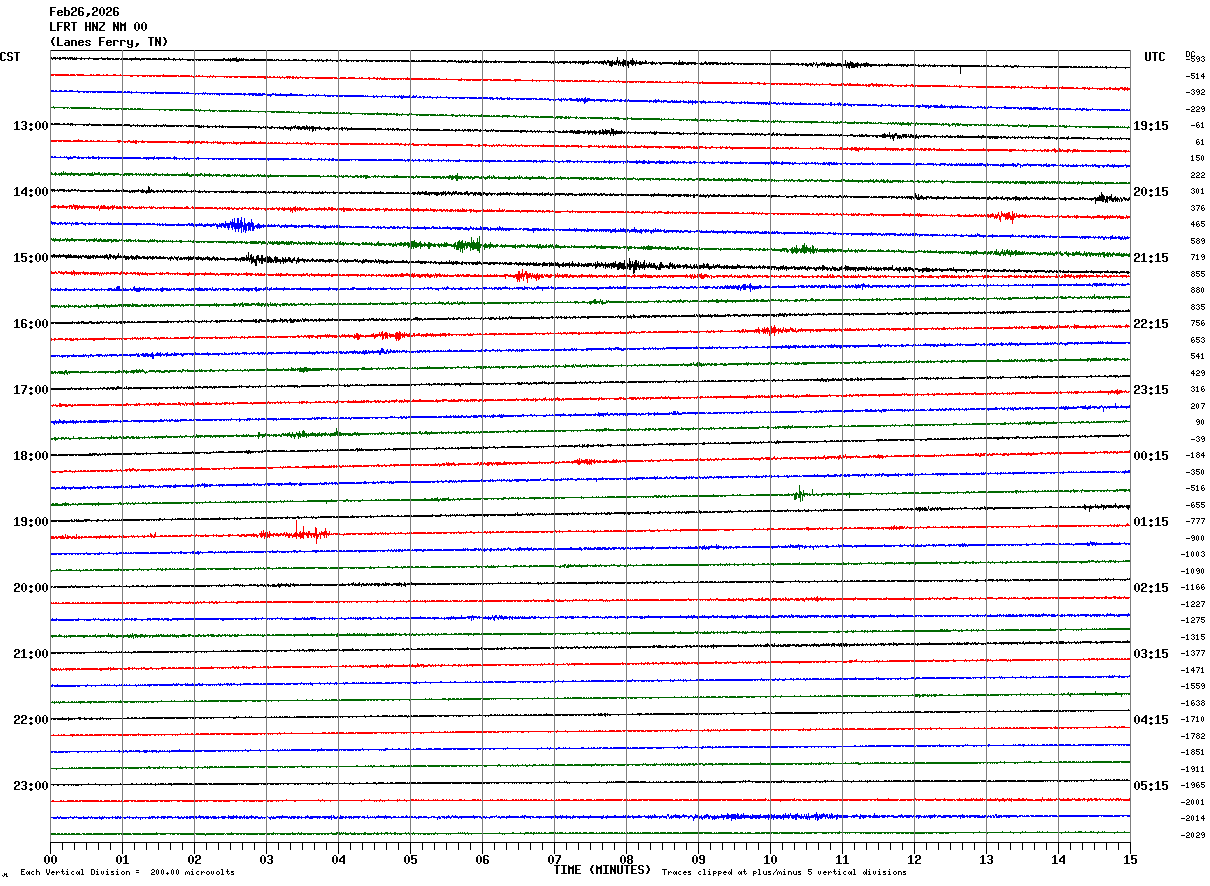This screenshot has height=886, width=1210.
Task: Click the DC offset value -655
Action: 1195,506
